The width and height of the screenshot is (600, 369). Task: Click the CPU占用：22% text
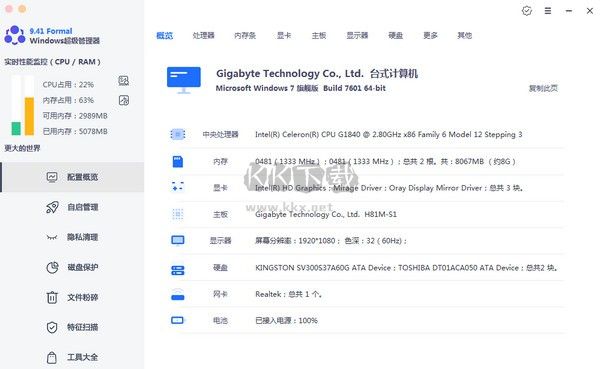tap(68, 85)
